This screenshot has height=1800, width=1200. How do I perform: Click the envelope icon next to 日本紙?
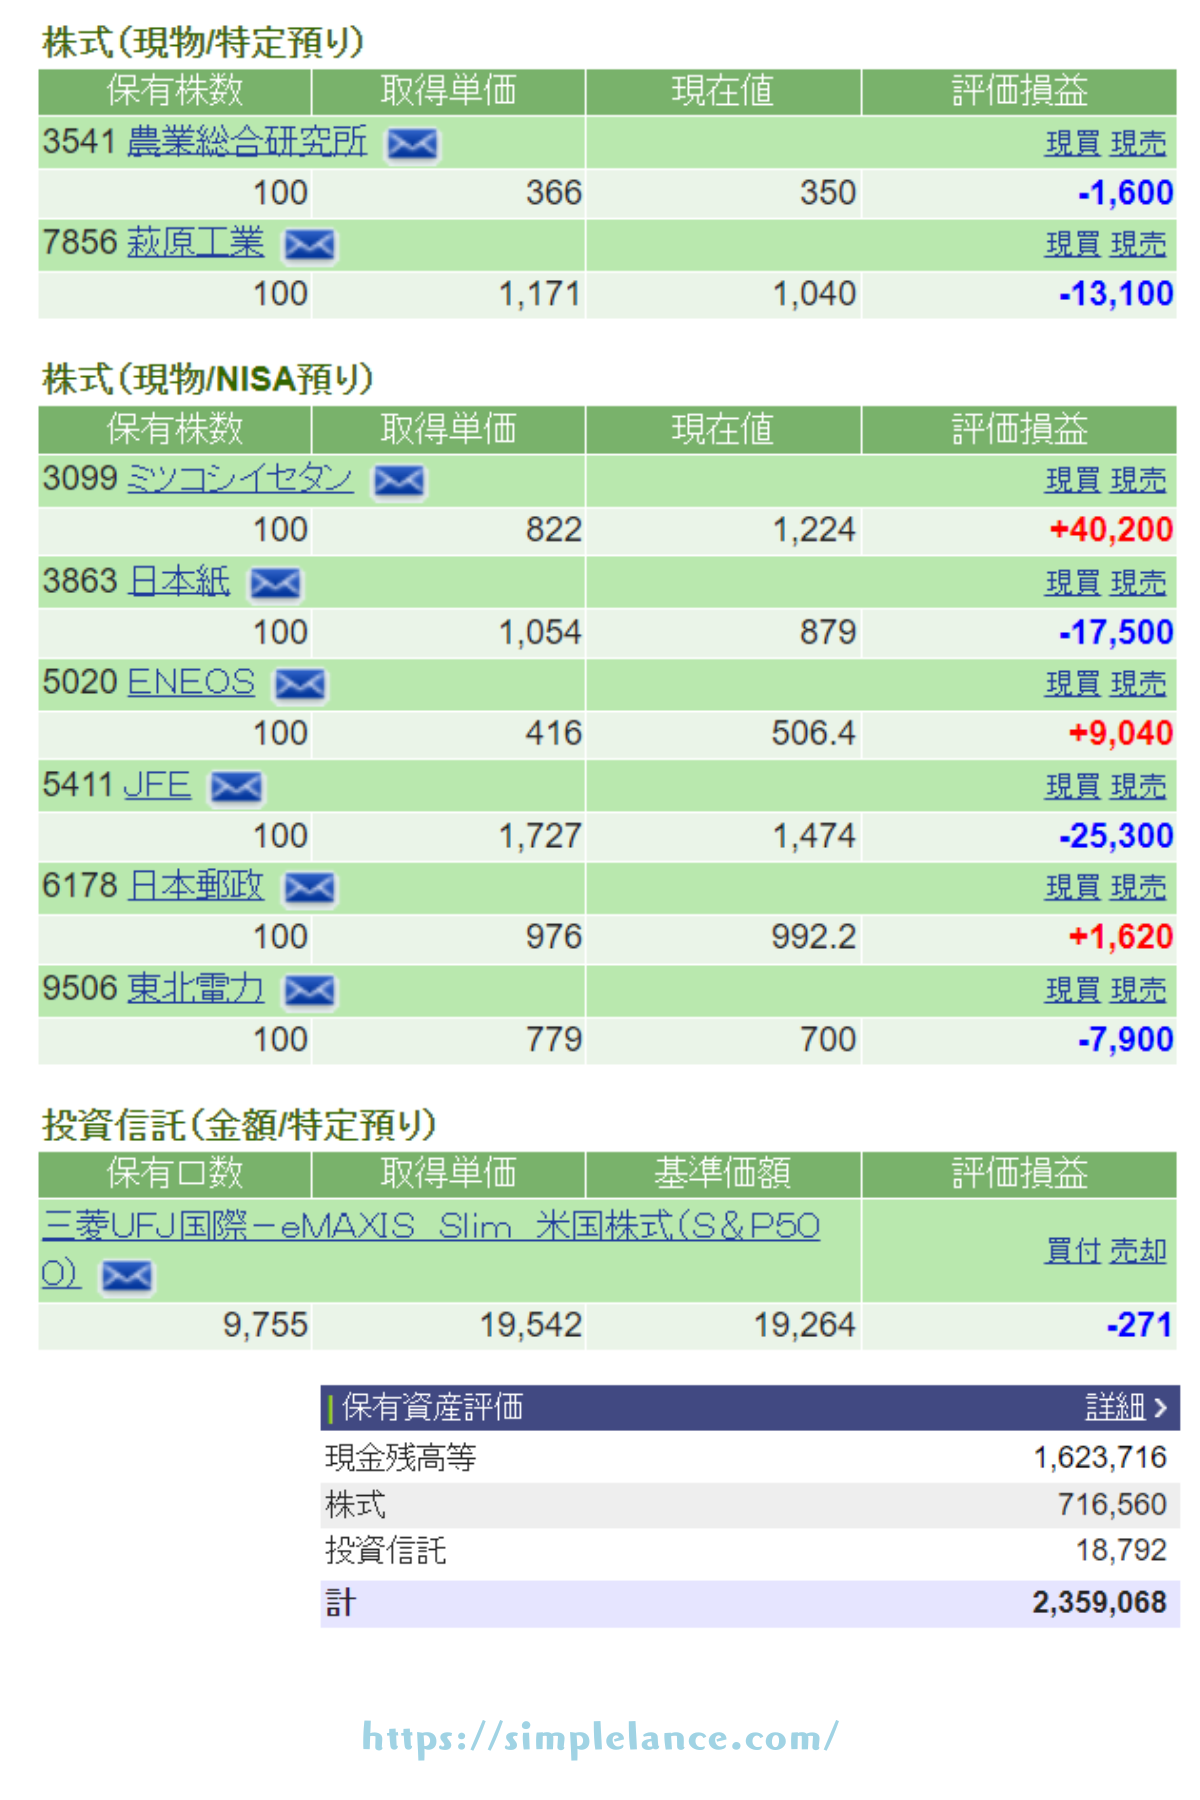tap(275, 584)
